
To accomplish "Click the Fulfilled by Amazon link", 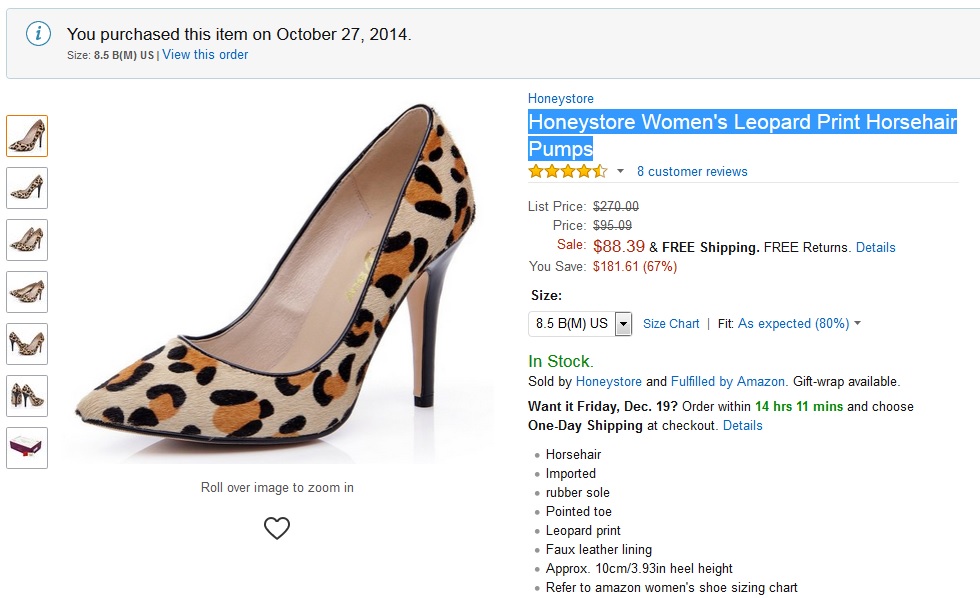I will click(x=728, y=381).
